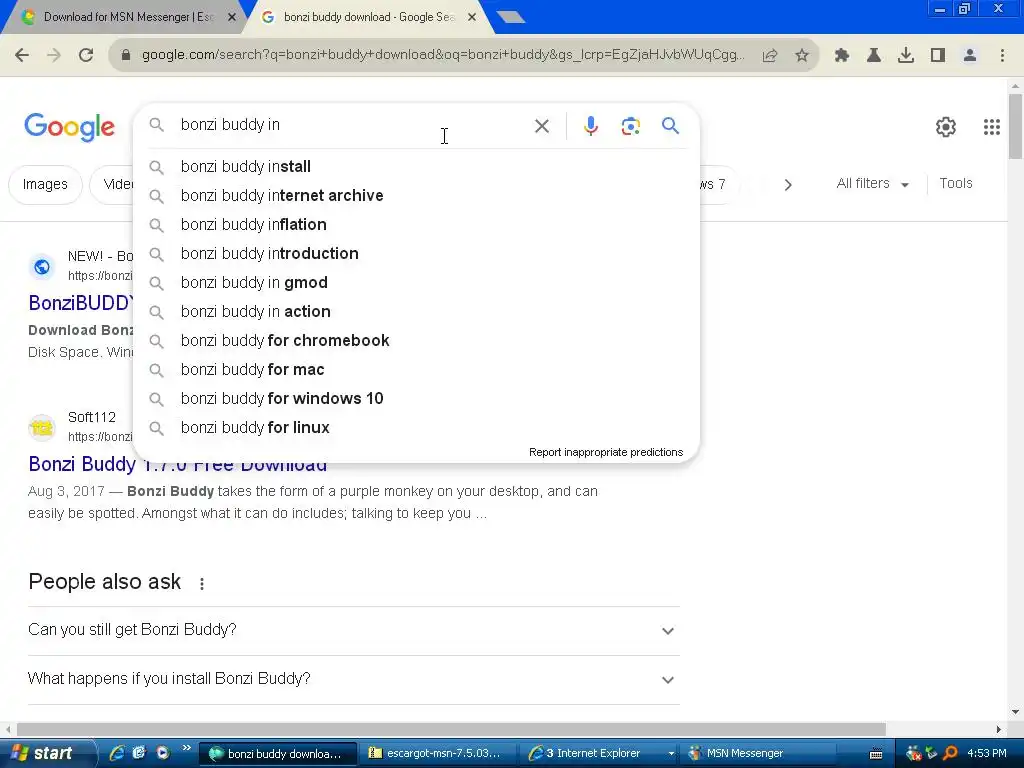Choose suggestion bonzi buddy in action
Viewport: 1024px width, 768px height.
(416, 312)
